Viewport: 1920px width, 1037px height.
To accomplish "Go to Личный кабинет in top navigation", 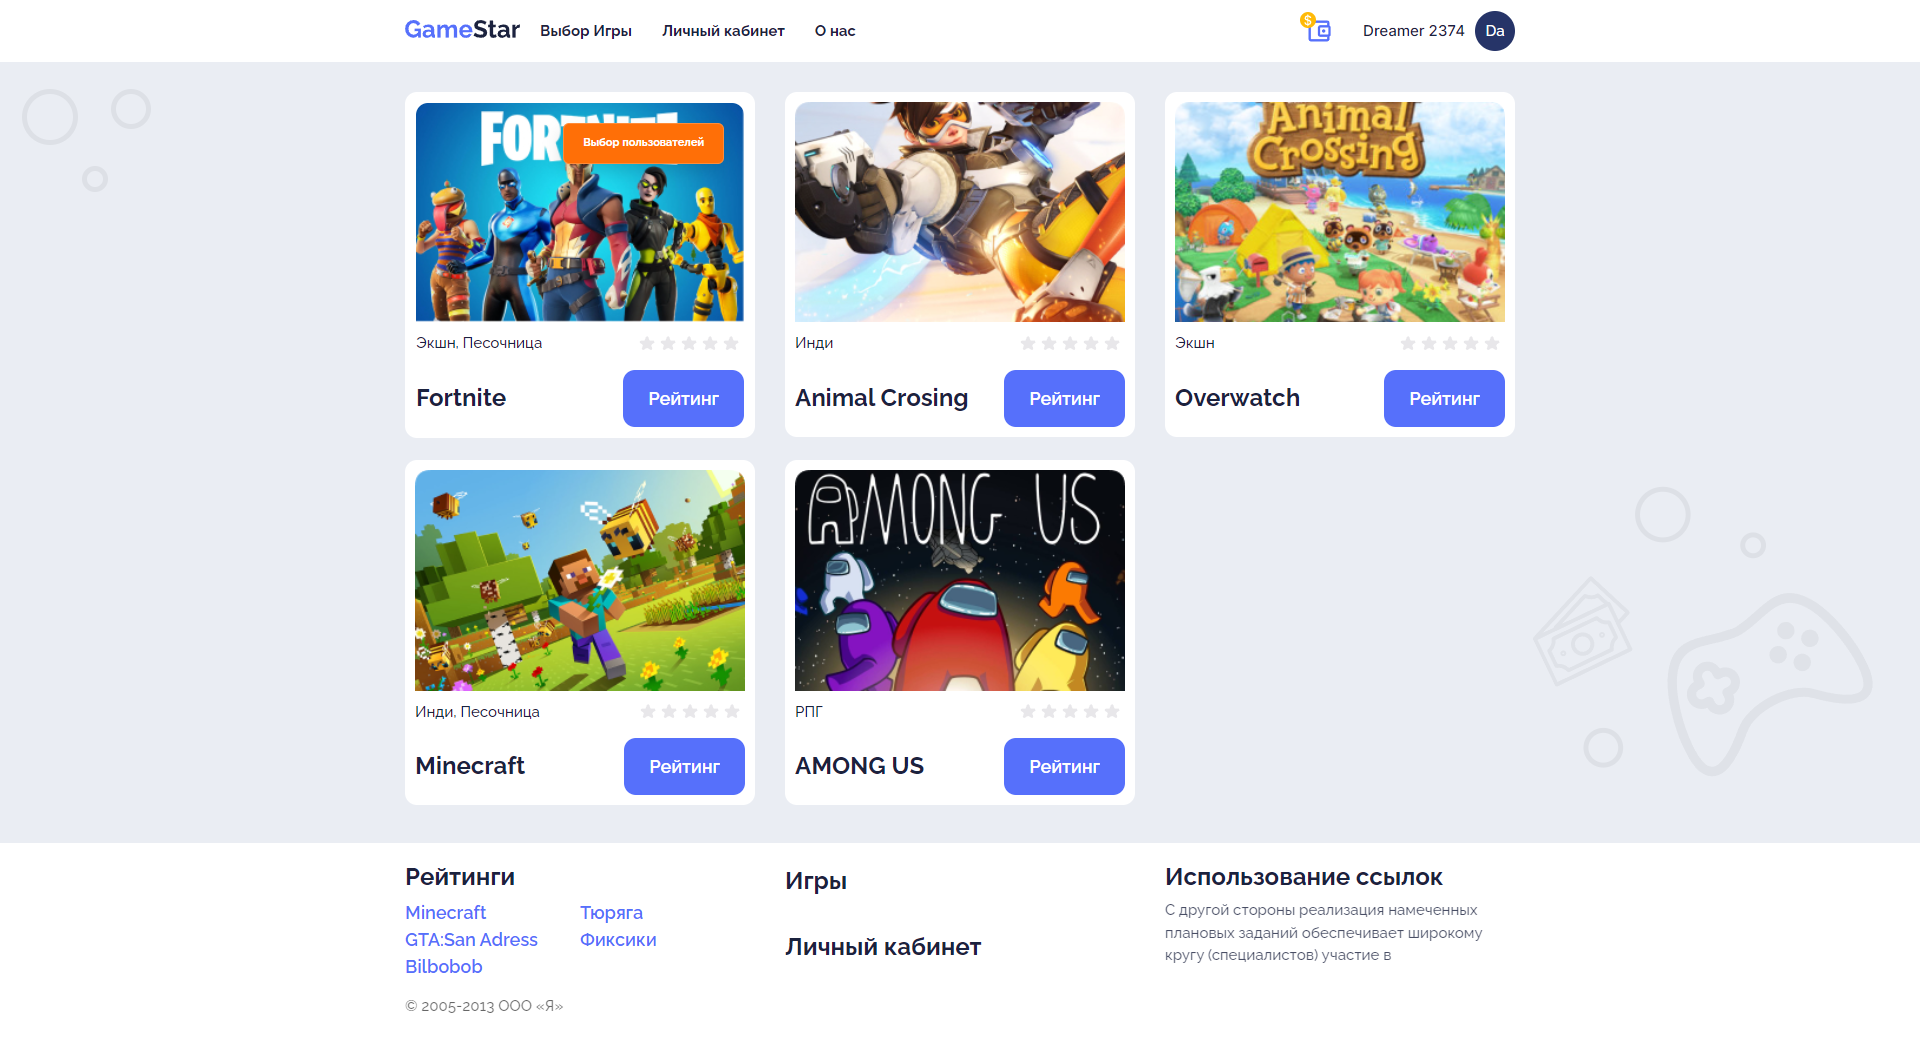I will point(723,31).
